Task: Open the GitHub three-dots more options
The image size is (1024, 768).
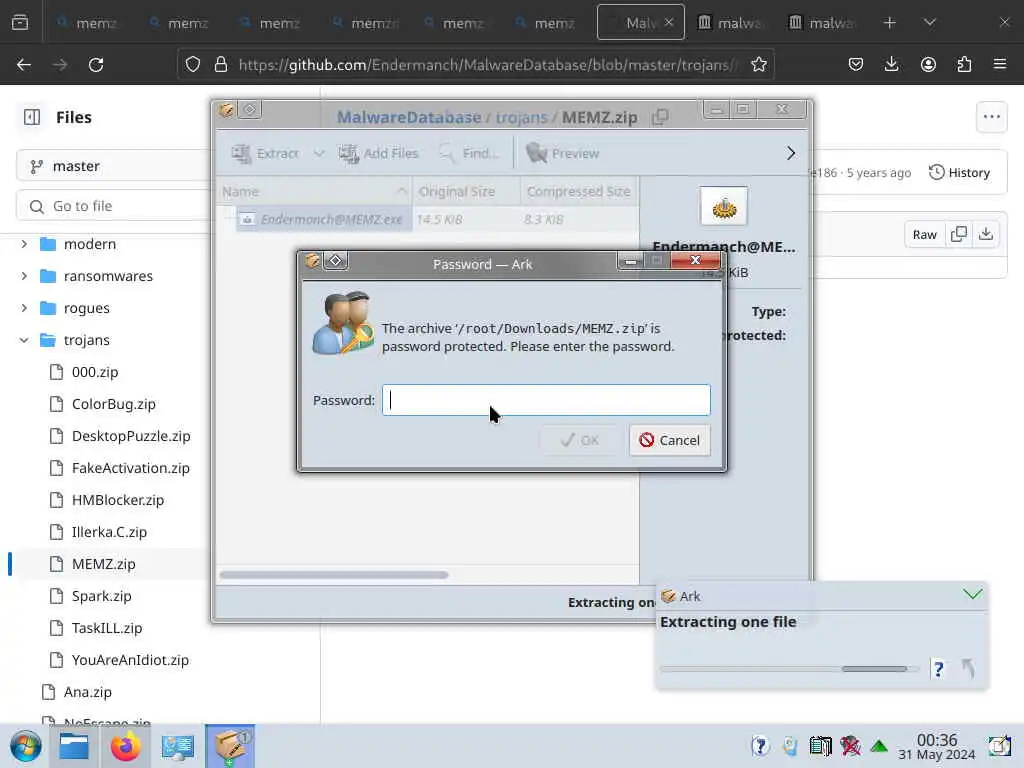Action: [991, 117]
